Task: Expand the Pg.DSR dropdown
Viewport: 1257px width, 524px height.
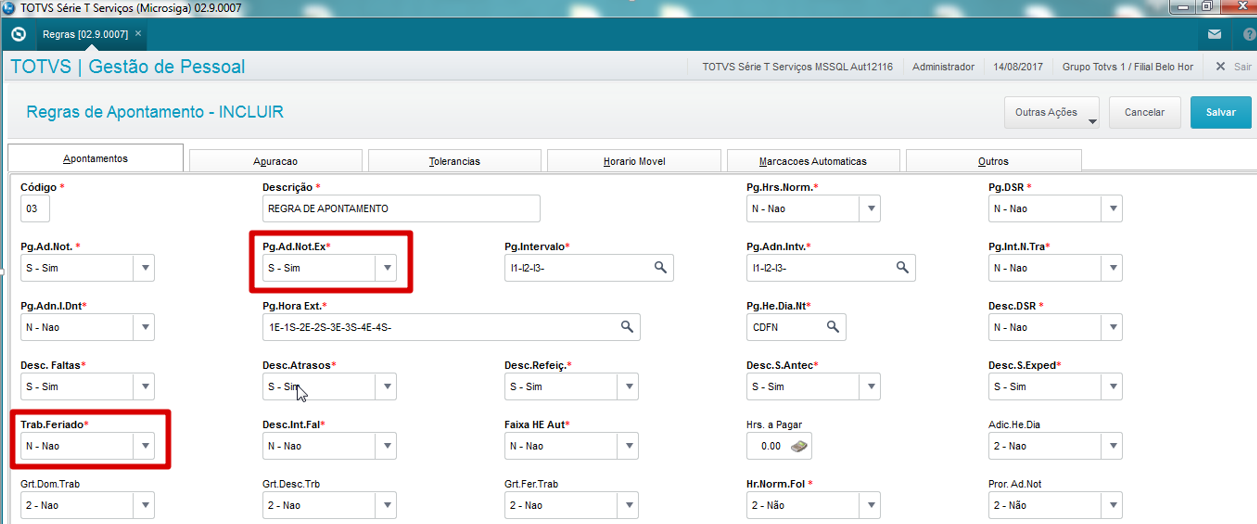Action: pos(1113,208)
